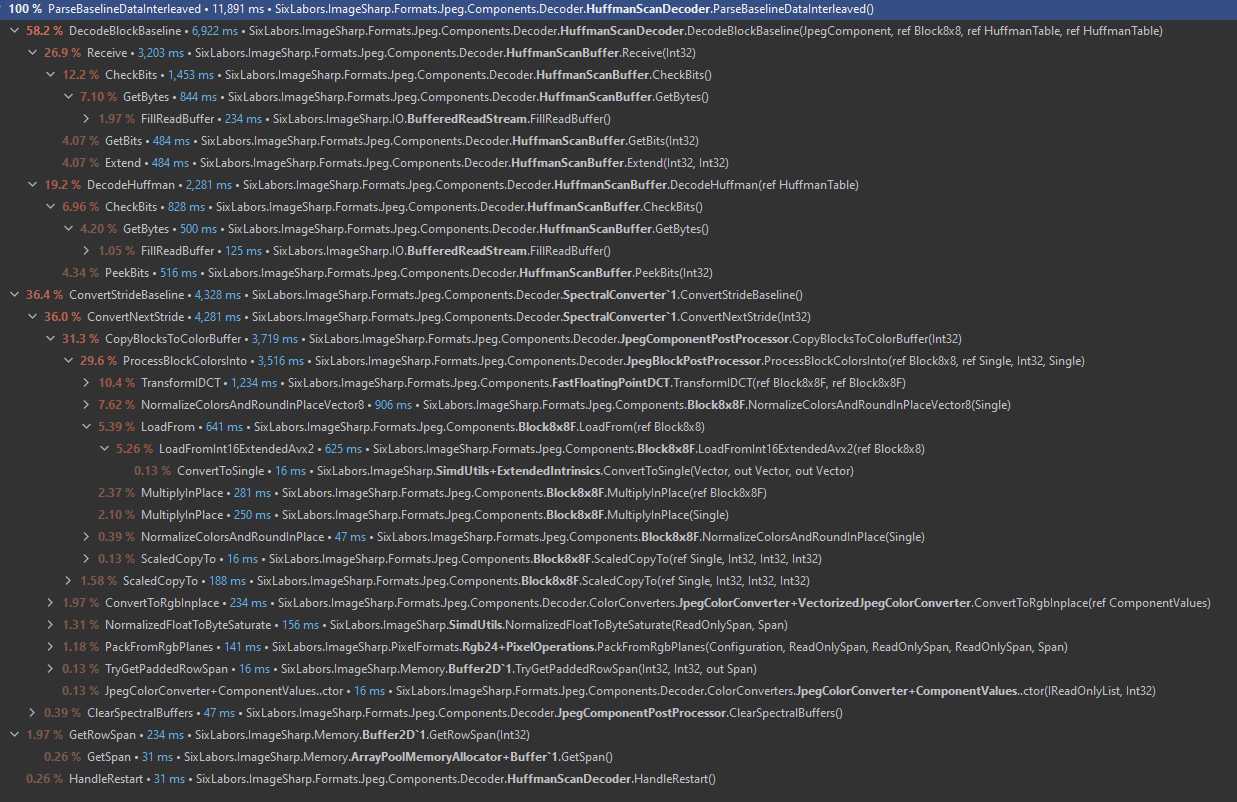Collapse the ConvertNextStride 36.0 % node

[x=32, y=317]
